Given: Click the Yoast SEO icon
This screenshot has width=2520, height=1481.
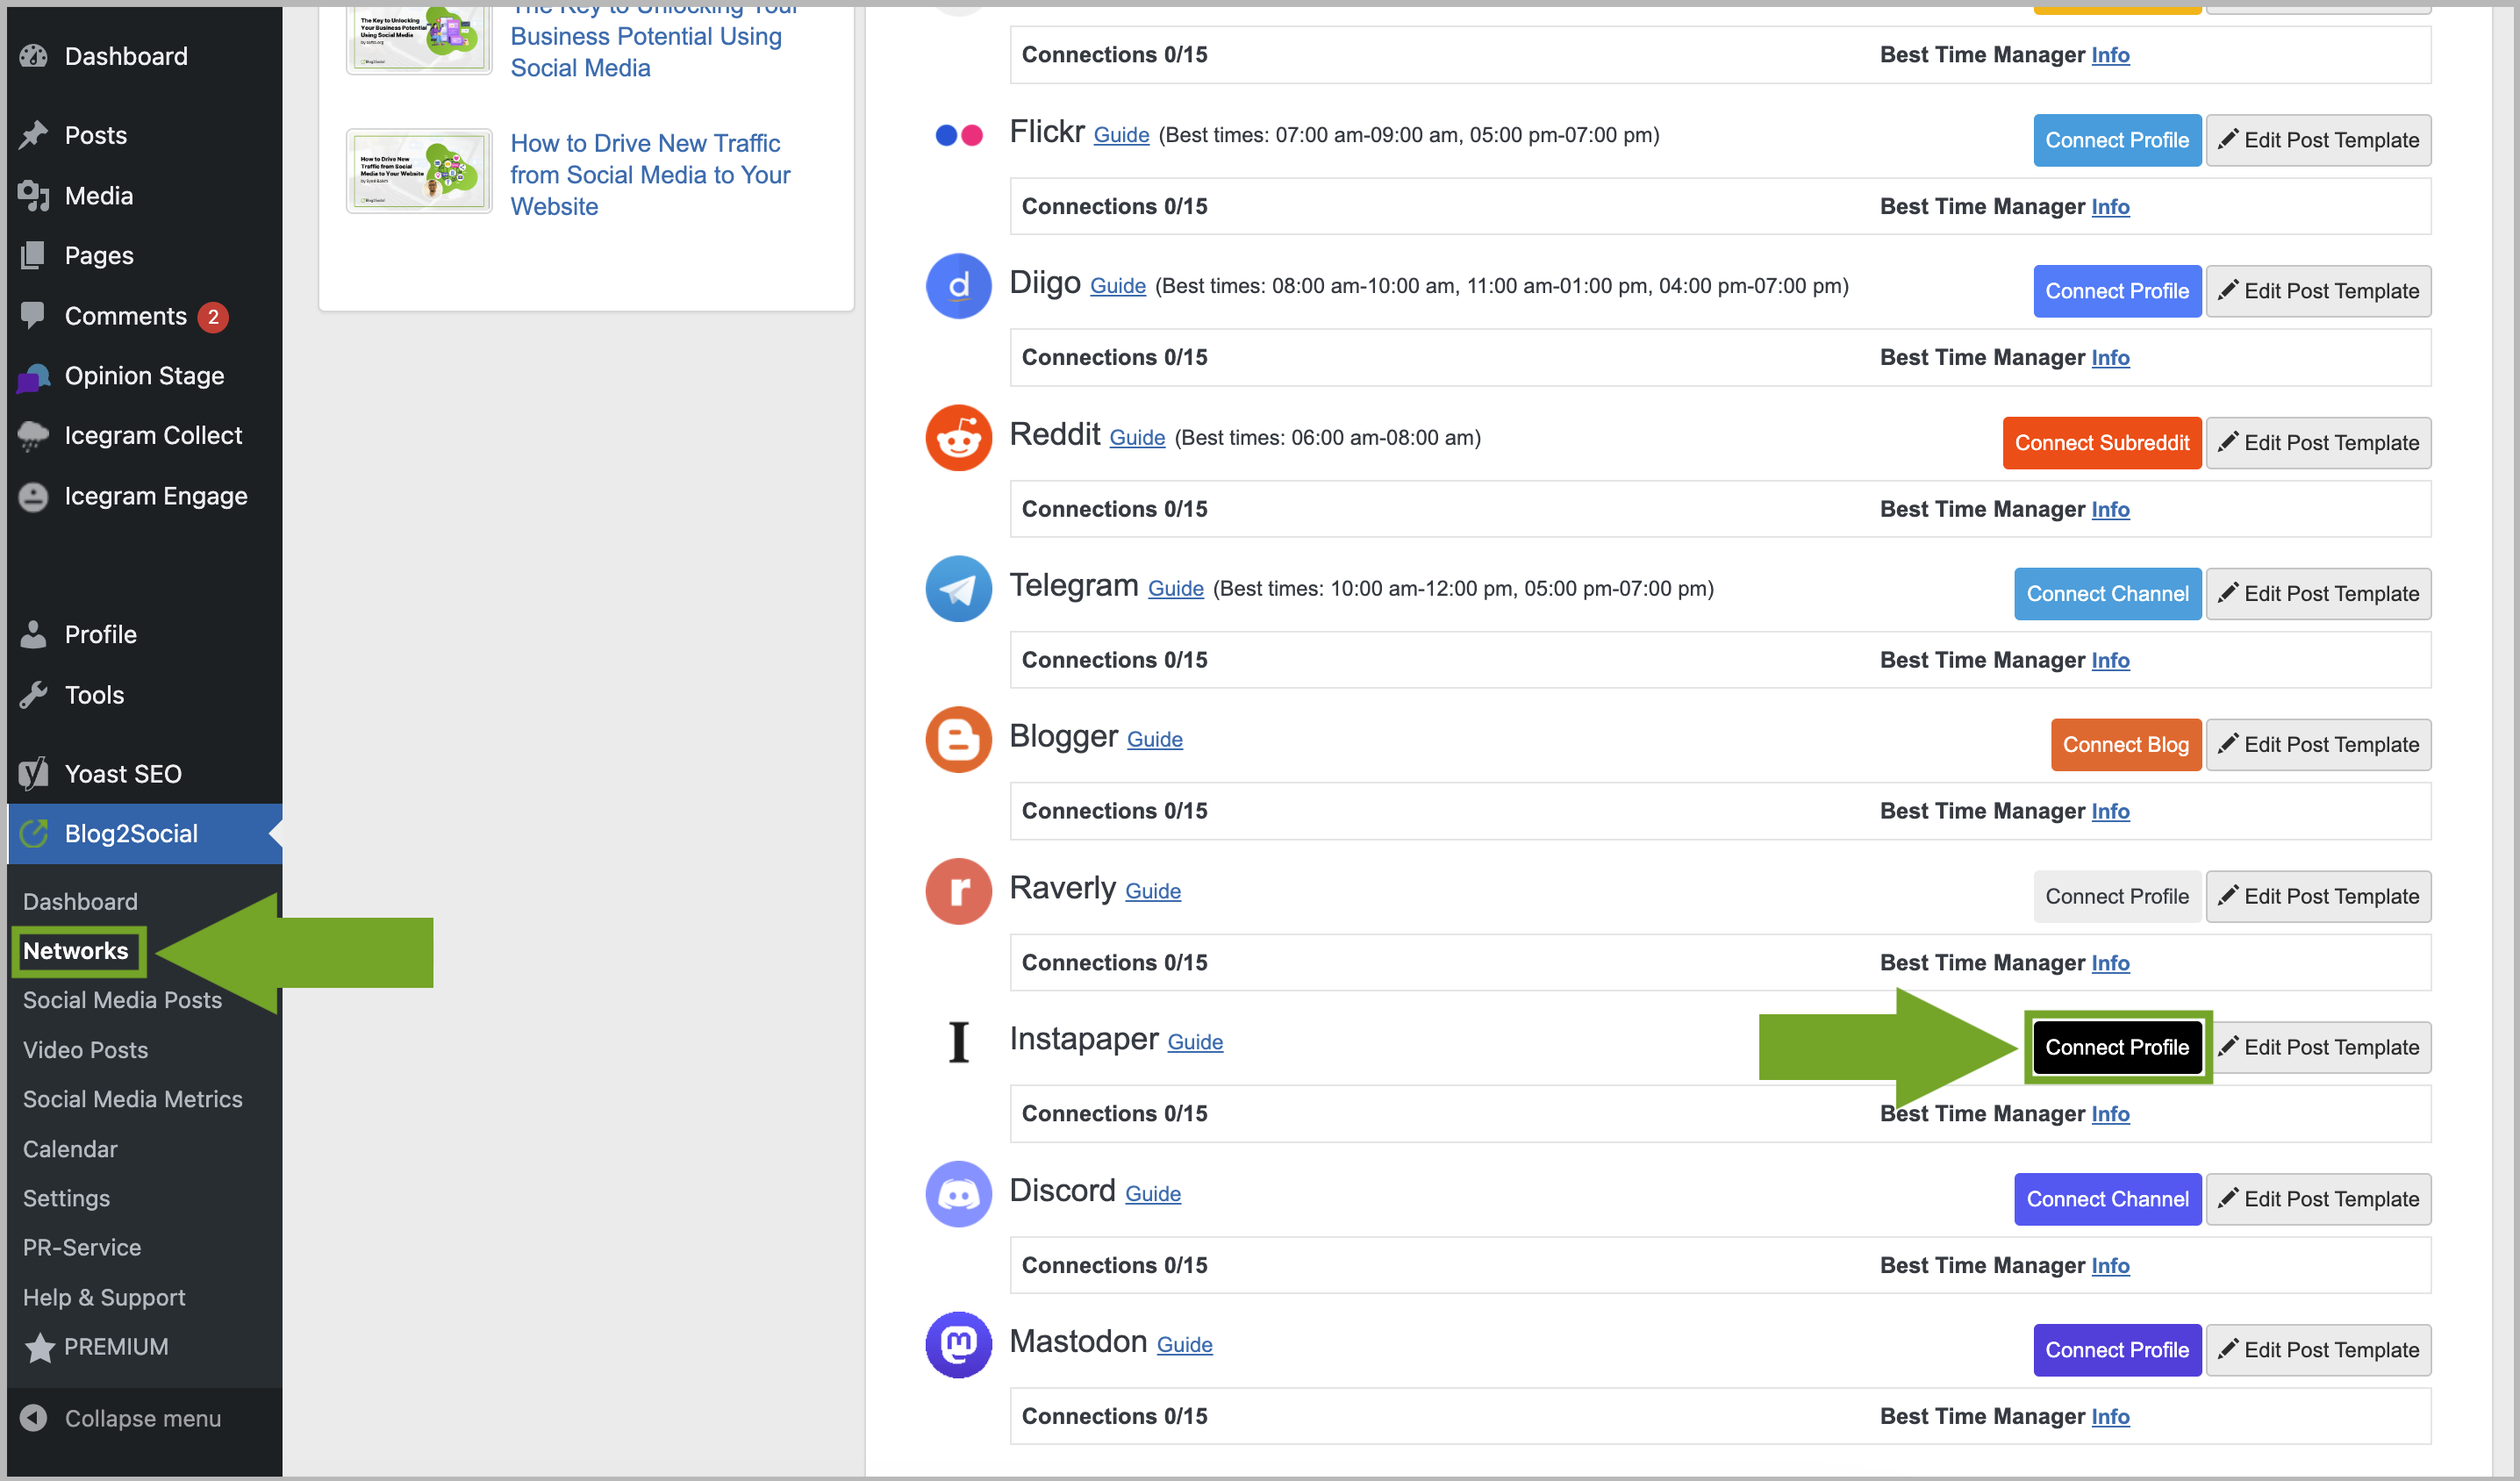Looking at the screenshot, I should coord(34,774).
